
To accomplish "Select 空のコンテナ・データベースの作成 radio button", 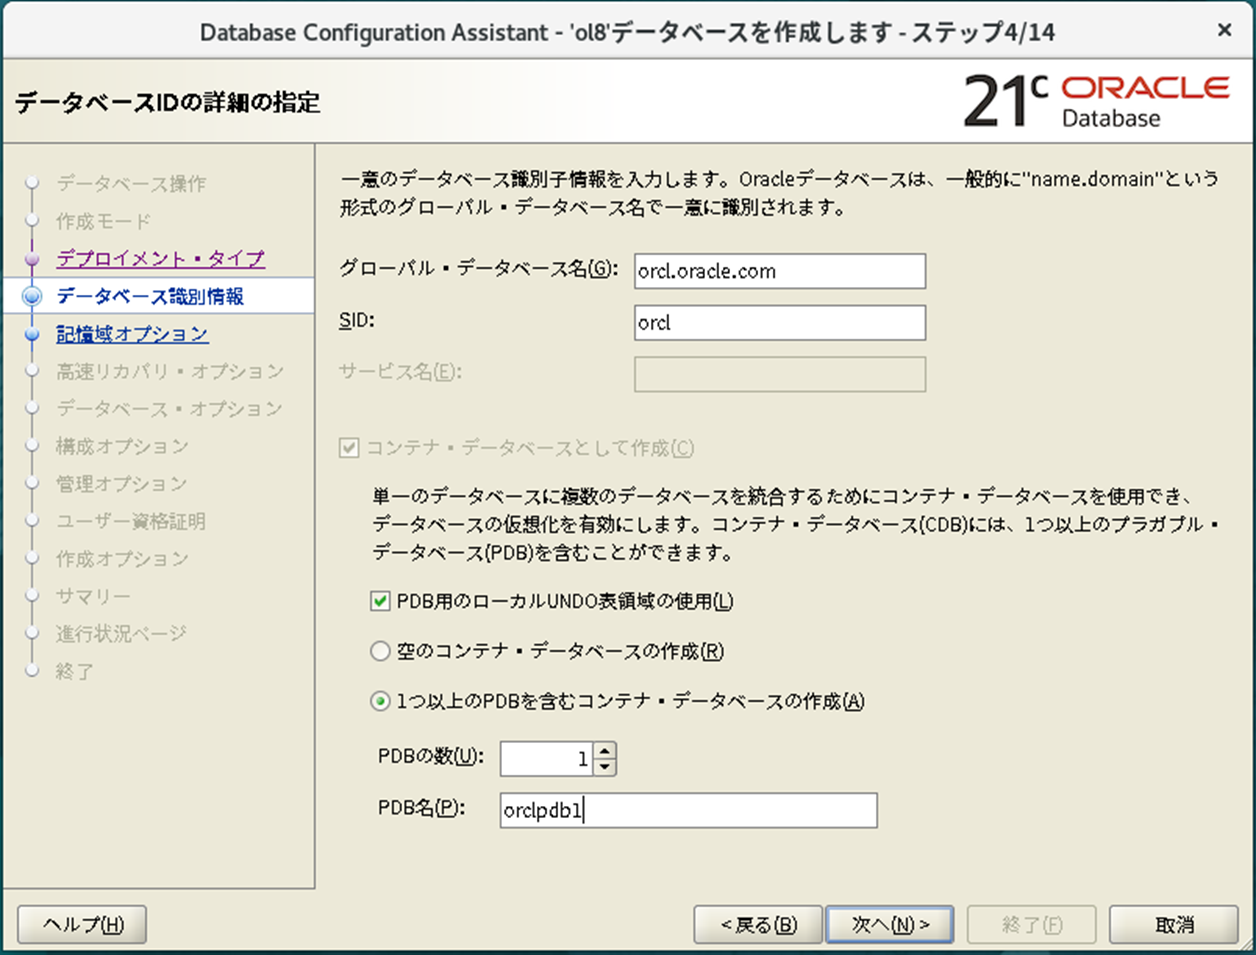I will pos(380,651).
